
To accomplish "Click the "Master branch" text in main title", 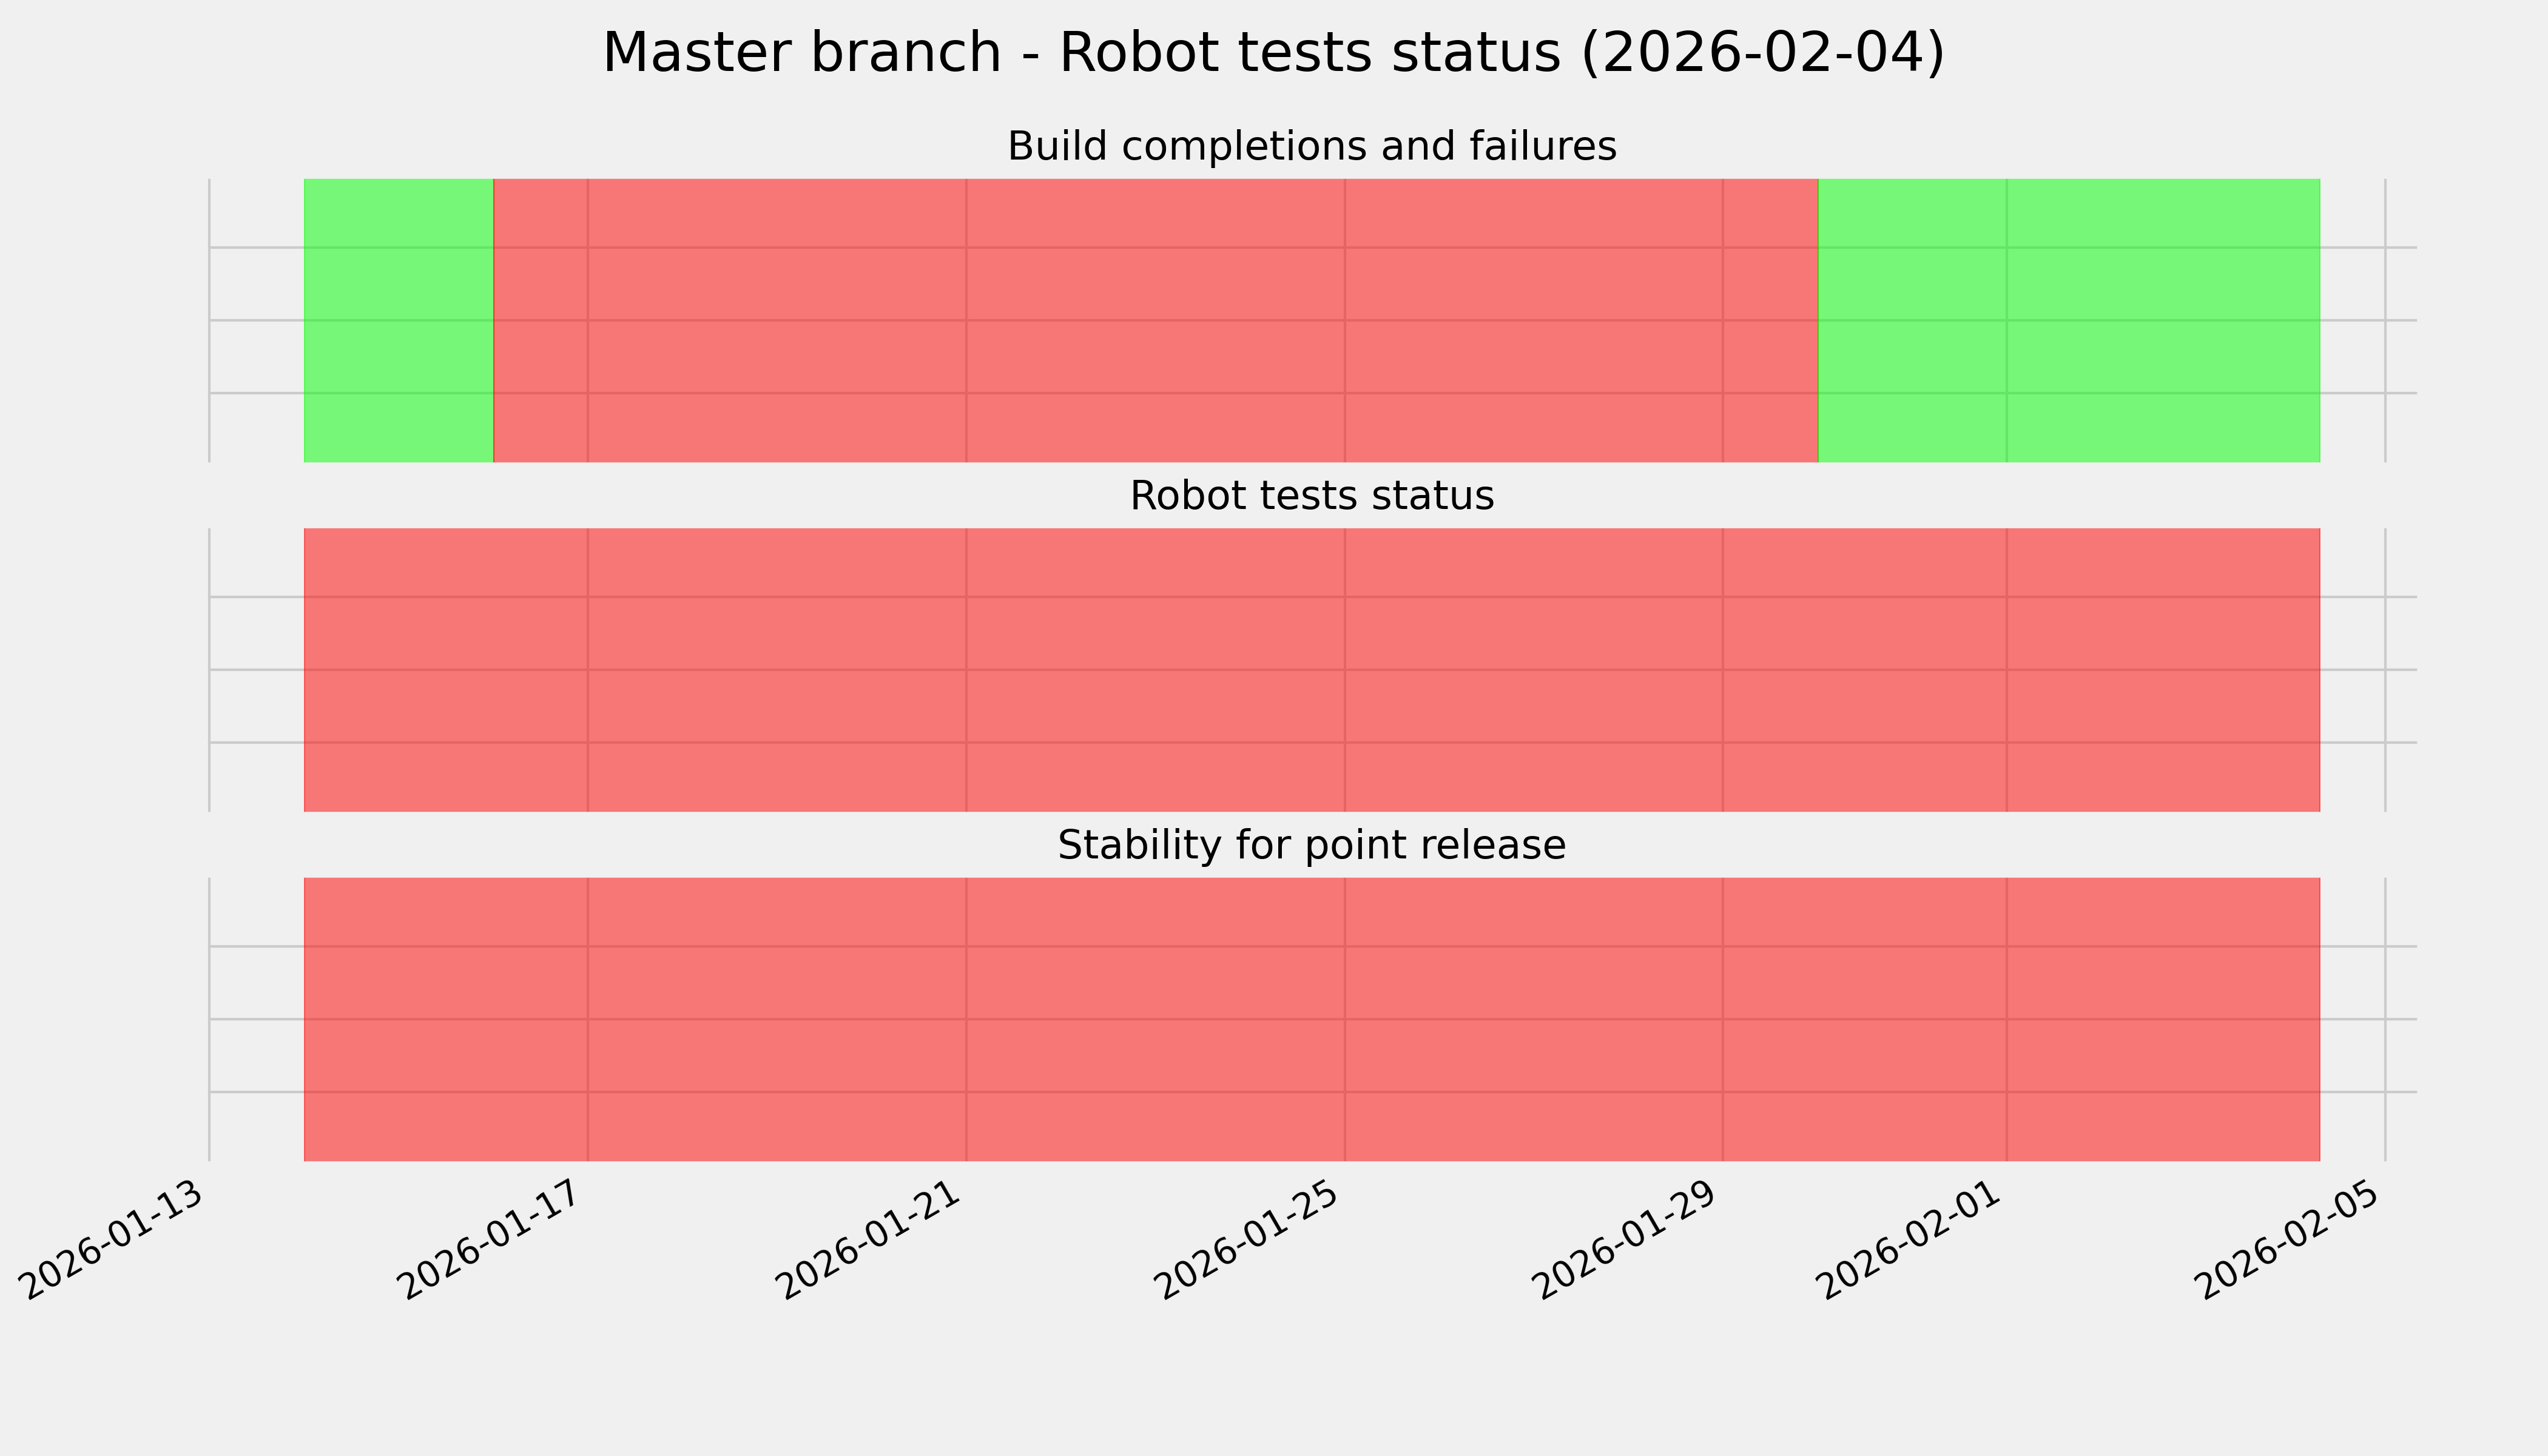I will (x=801, y=52).
